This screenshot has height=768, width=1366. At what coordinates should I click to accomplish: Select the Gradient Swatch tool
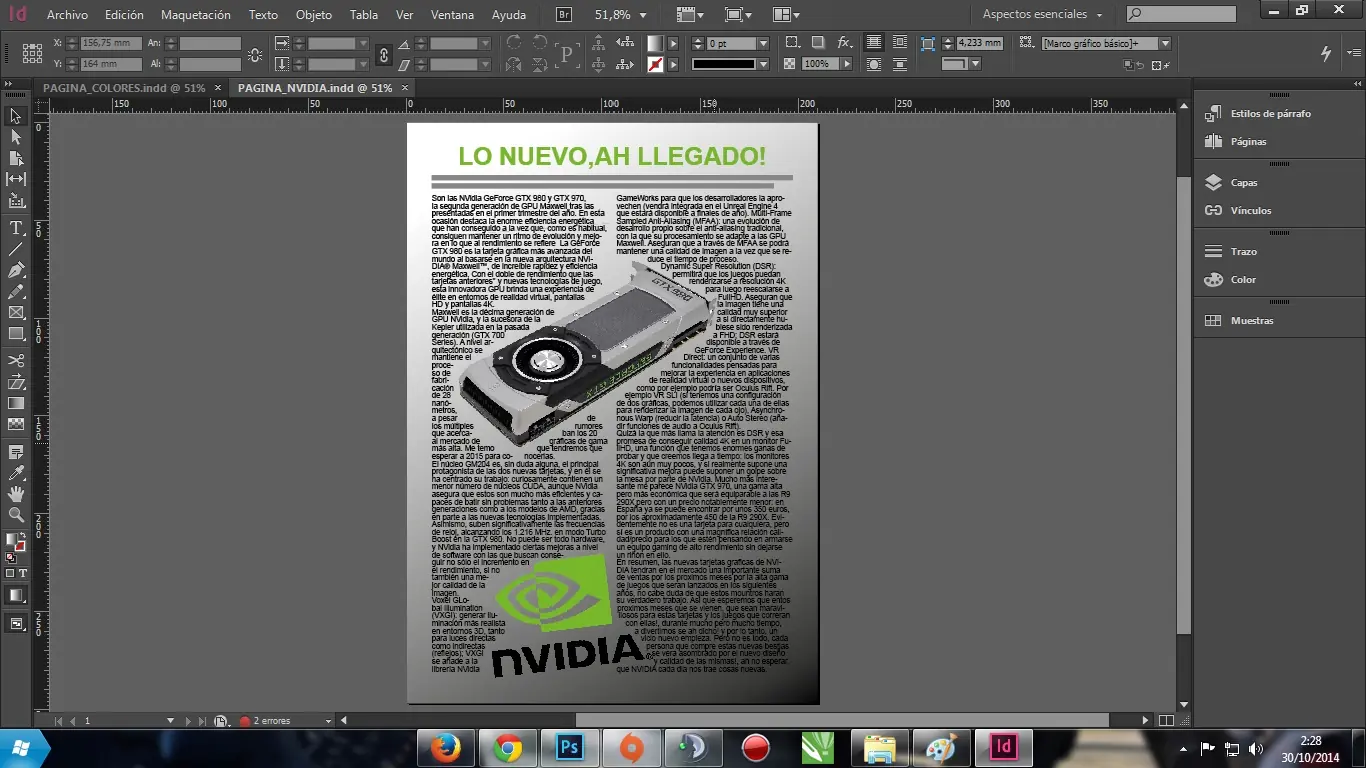(x=16, y=403)
